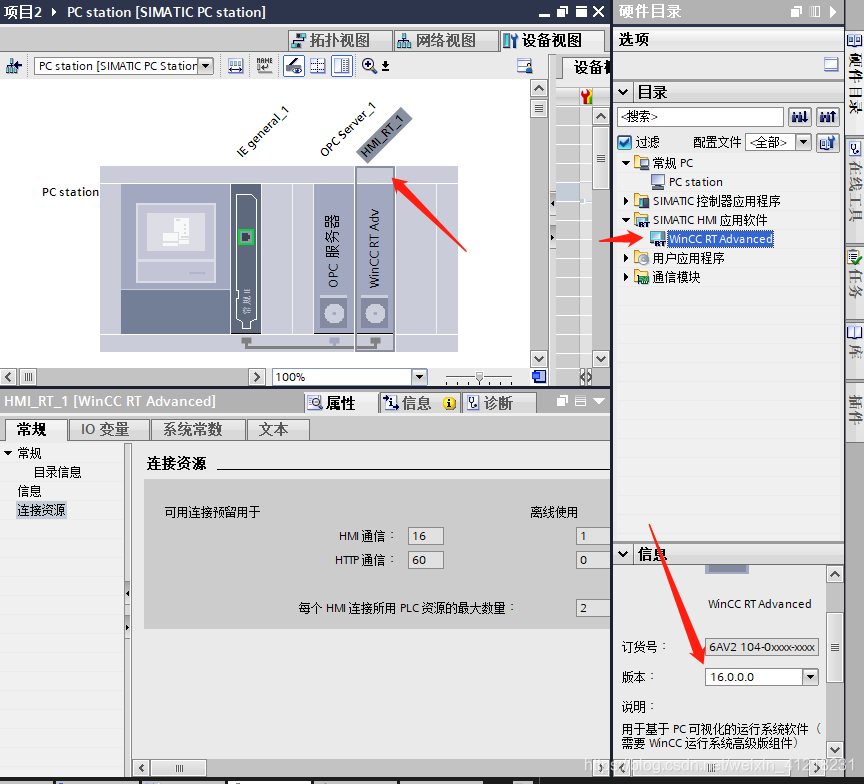Click the zoom slider handle
The image size is (864, 784).
click(x=479, y=377)
